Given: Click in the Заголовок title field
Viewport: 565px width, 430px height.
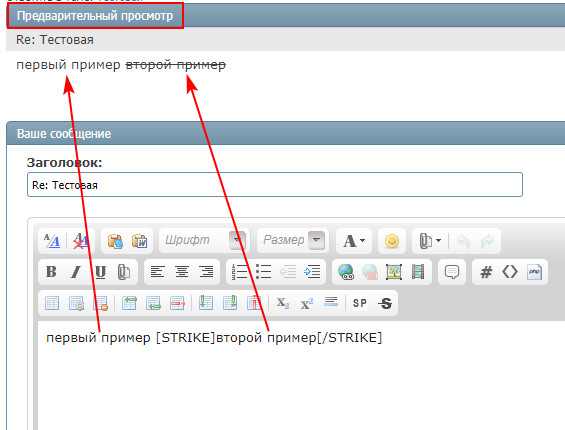Looking at the screenshot, I should tap(275, 185).
